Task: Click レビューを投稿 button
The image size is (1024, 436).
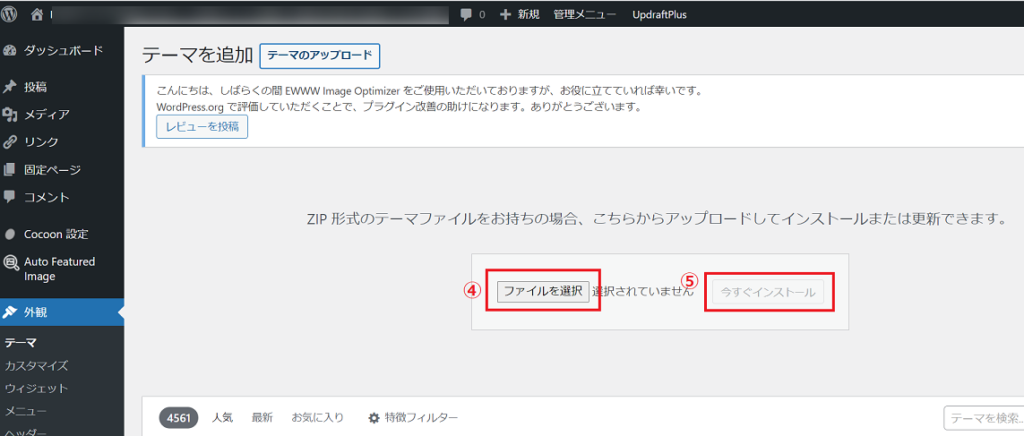Action: click(202, 127)
